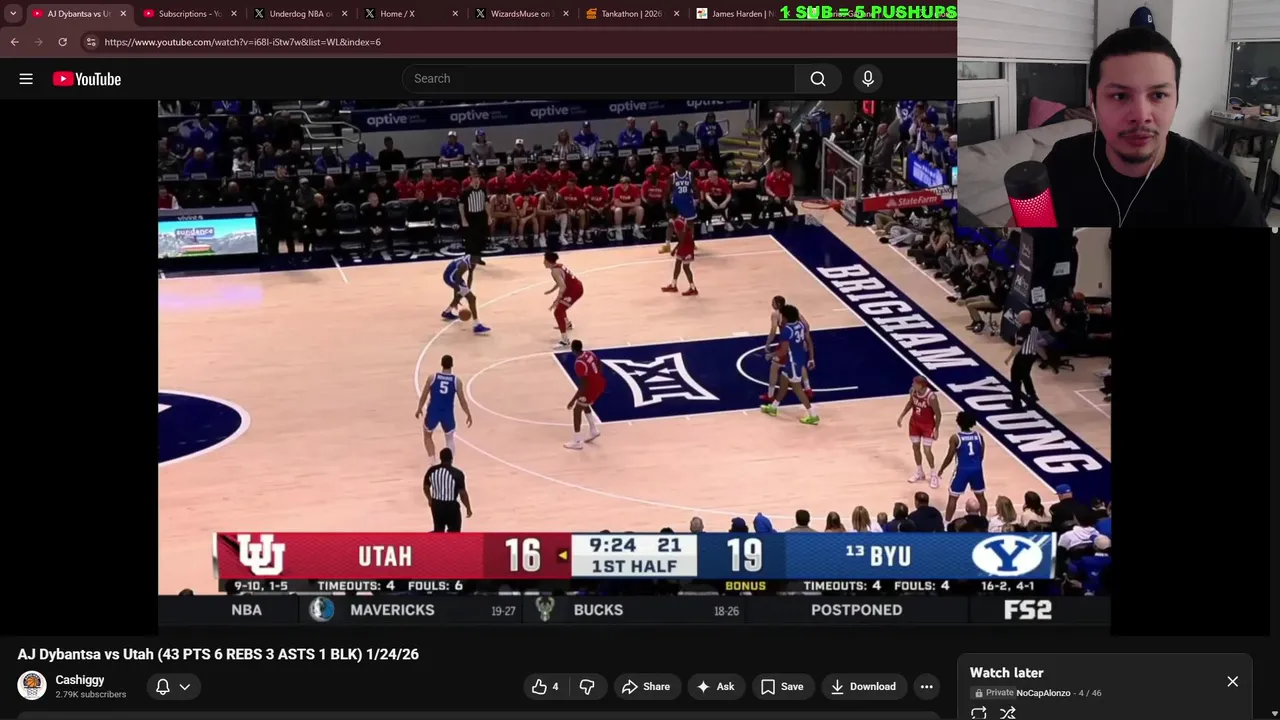Open the YouTube guide hamburger menu
This screenshot has width=1280, height=720.
tap(26, 79)
